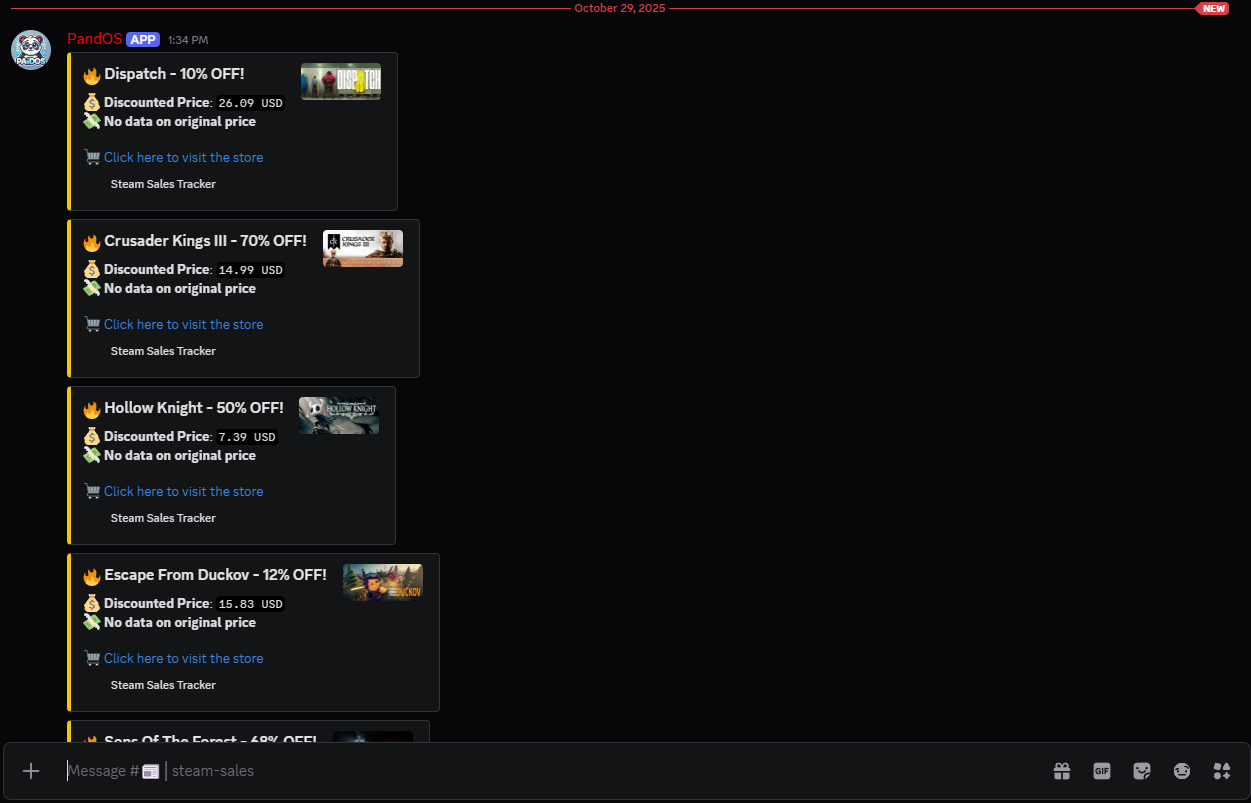Click the shopping cart icon on Dispatch embed

92,157
